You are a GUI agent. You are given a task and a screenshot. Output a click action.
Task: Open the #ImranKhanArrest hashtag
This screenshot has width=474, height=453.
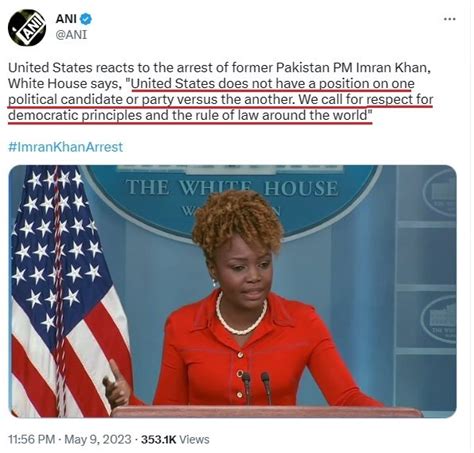click(65, 147)
